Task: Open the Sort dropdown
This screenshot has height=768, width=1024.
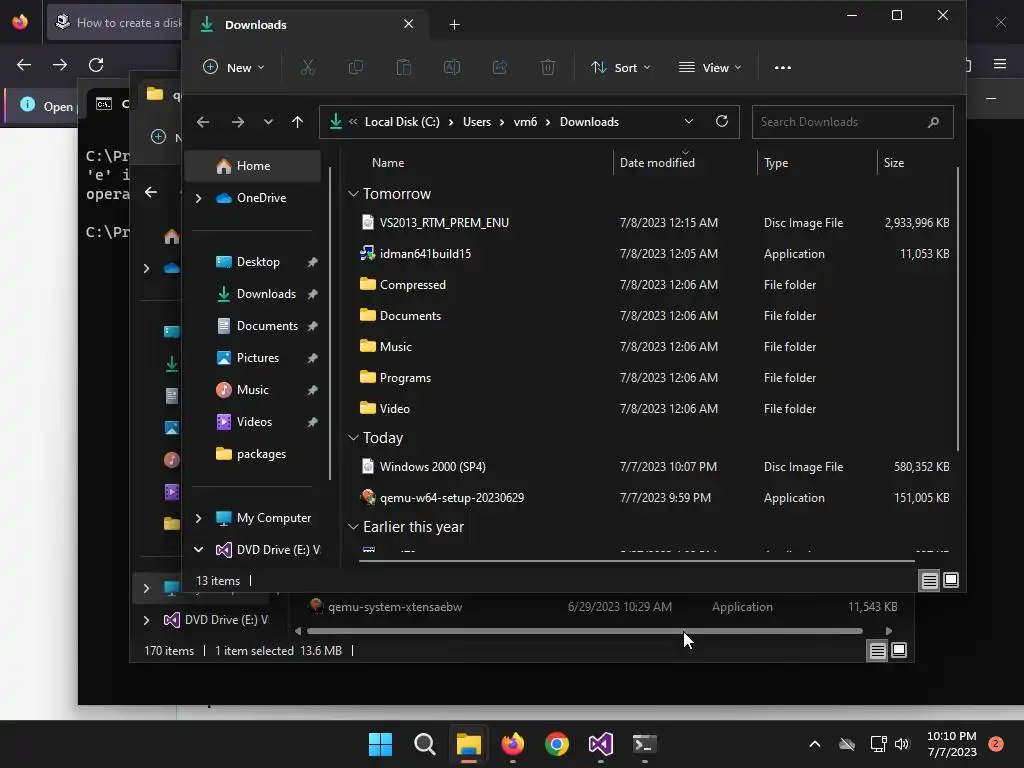Action: click(x=620, y=67)
